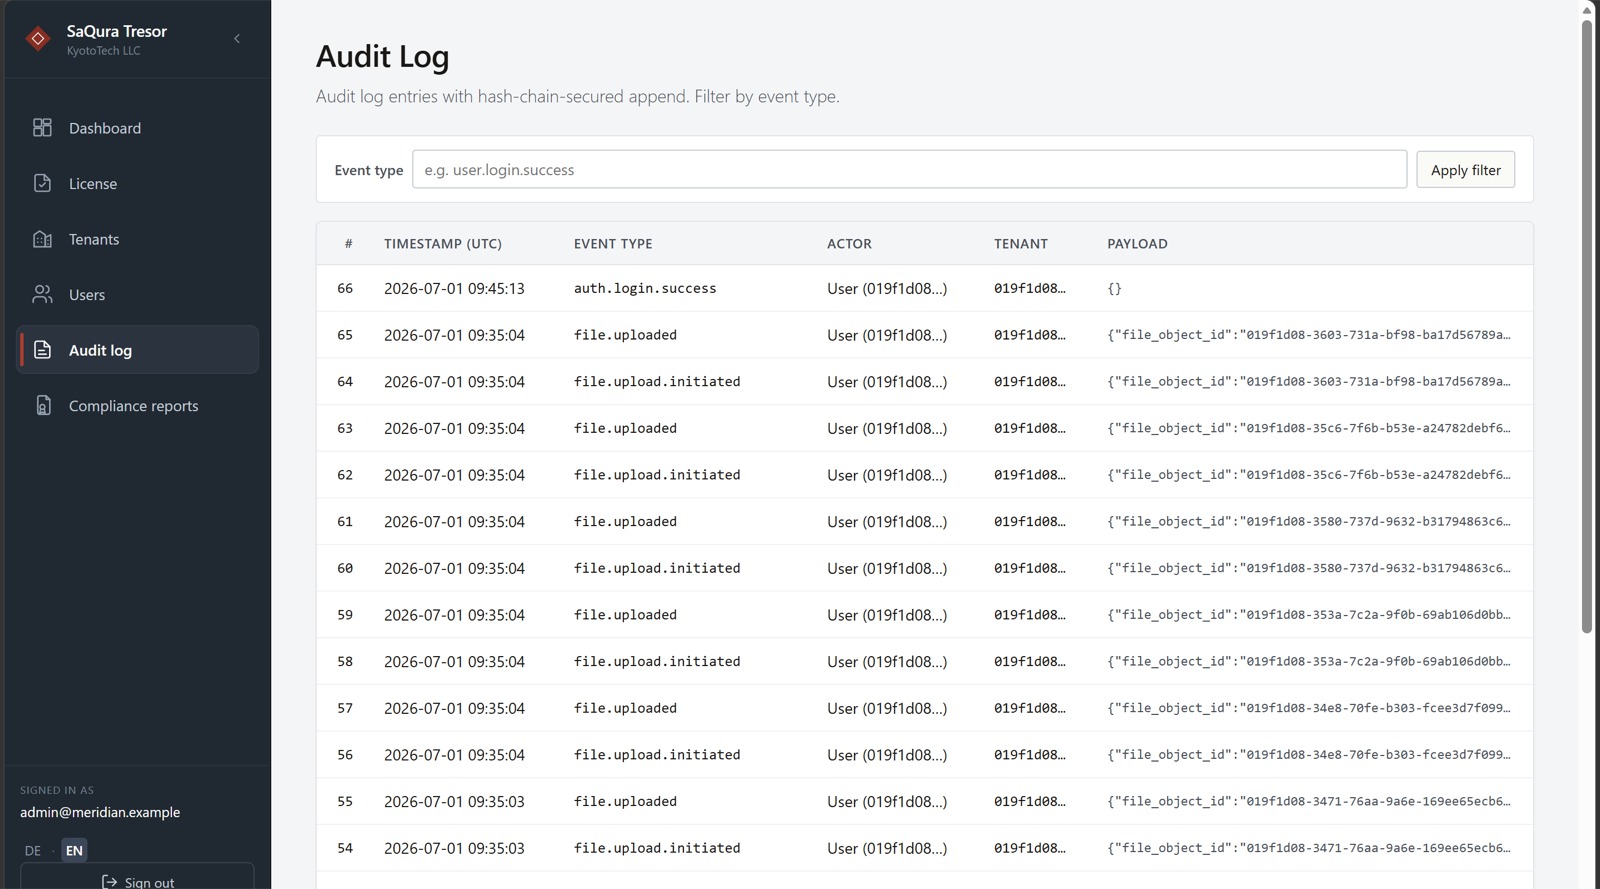
Task: Click file.upload.initiated in row 54
Action: coord(657,848)
